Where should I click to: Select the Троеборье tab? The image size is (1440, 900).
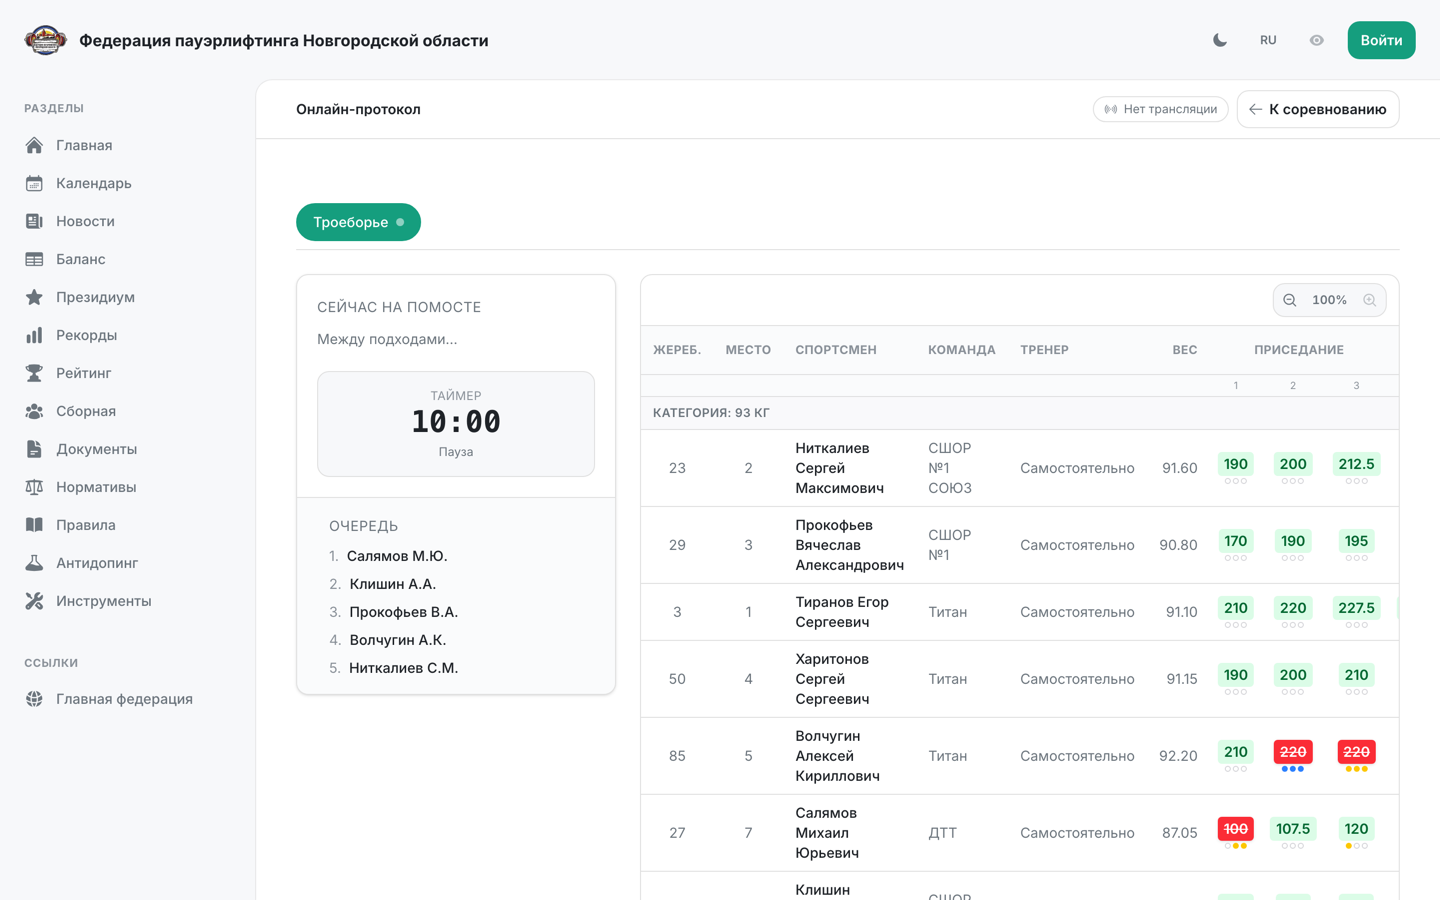coord(358,222)
